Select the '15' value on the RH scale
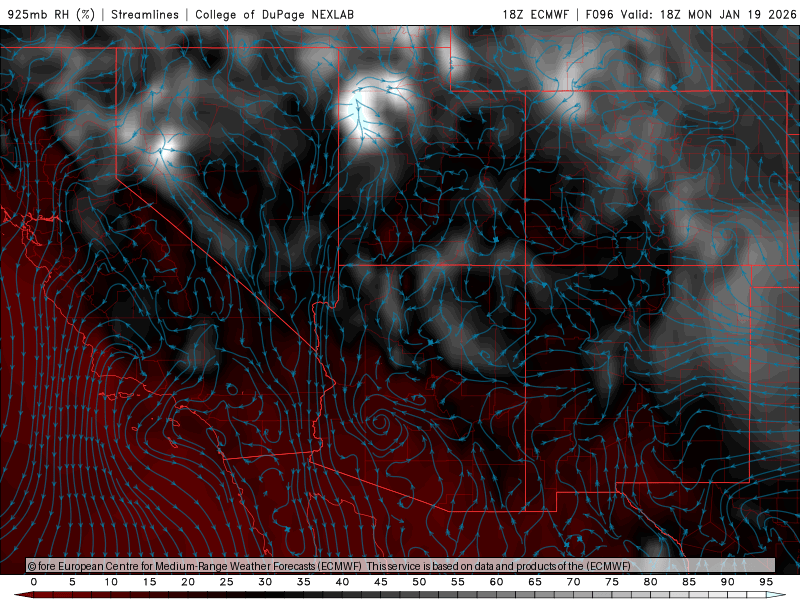Screen dimensions: 800x600 click(x=149, y=582)
